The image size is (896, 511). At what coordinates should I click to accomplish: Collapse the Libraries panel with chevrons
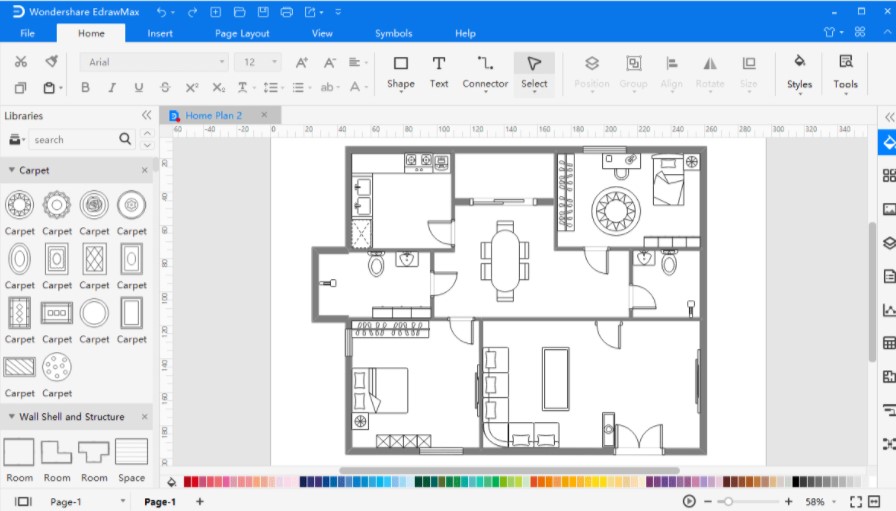click(x=146, y=115)
